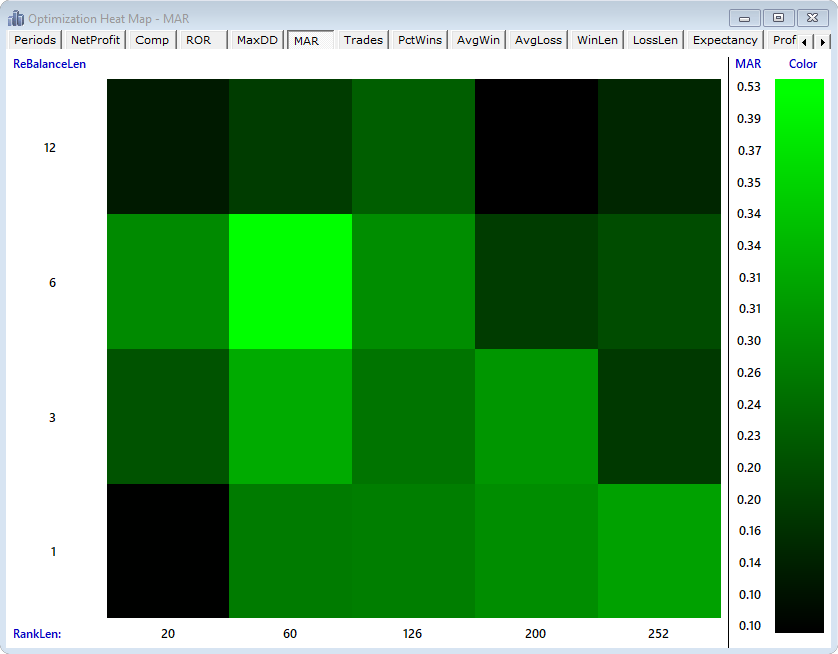Click the cell at RankLen 200, ReBalanceLen 6
This screenshot has width=838, height=654.
coord(537,282)
